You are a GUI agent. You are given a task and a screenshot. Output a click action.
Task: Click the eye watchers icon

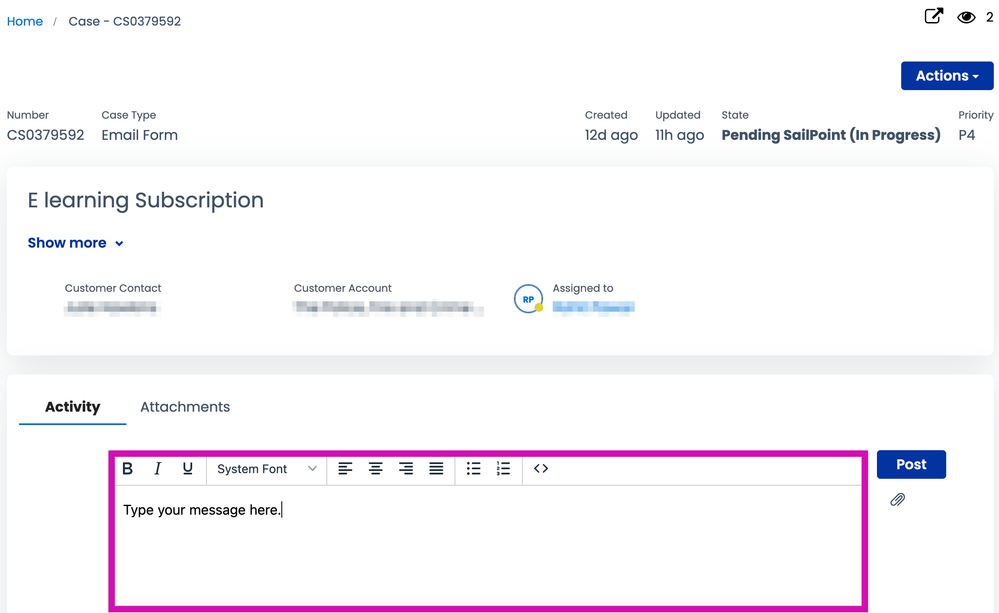966,17
